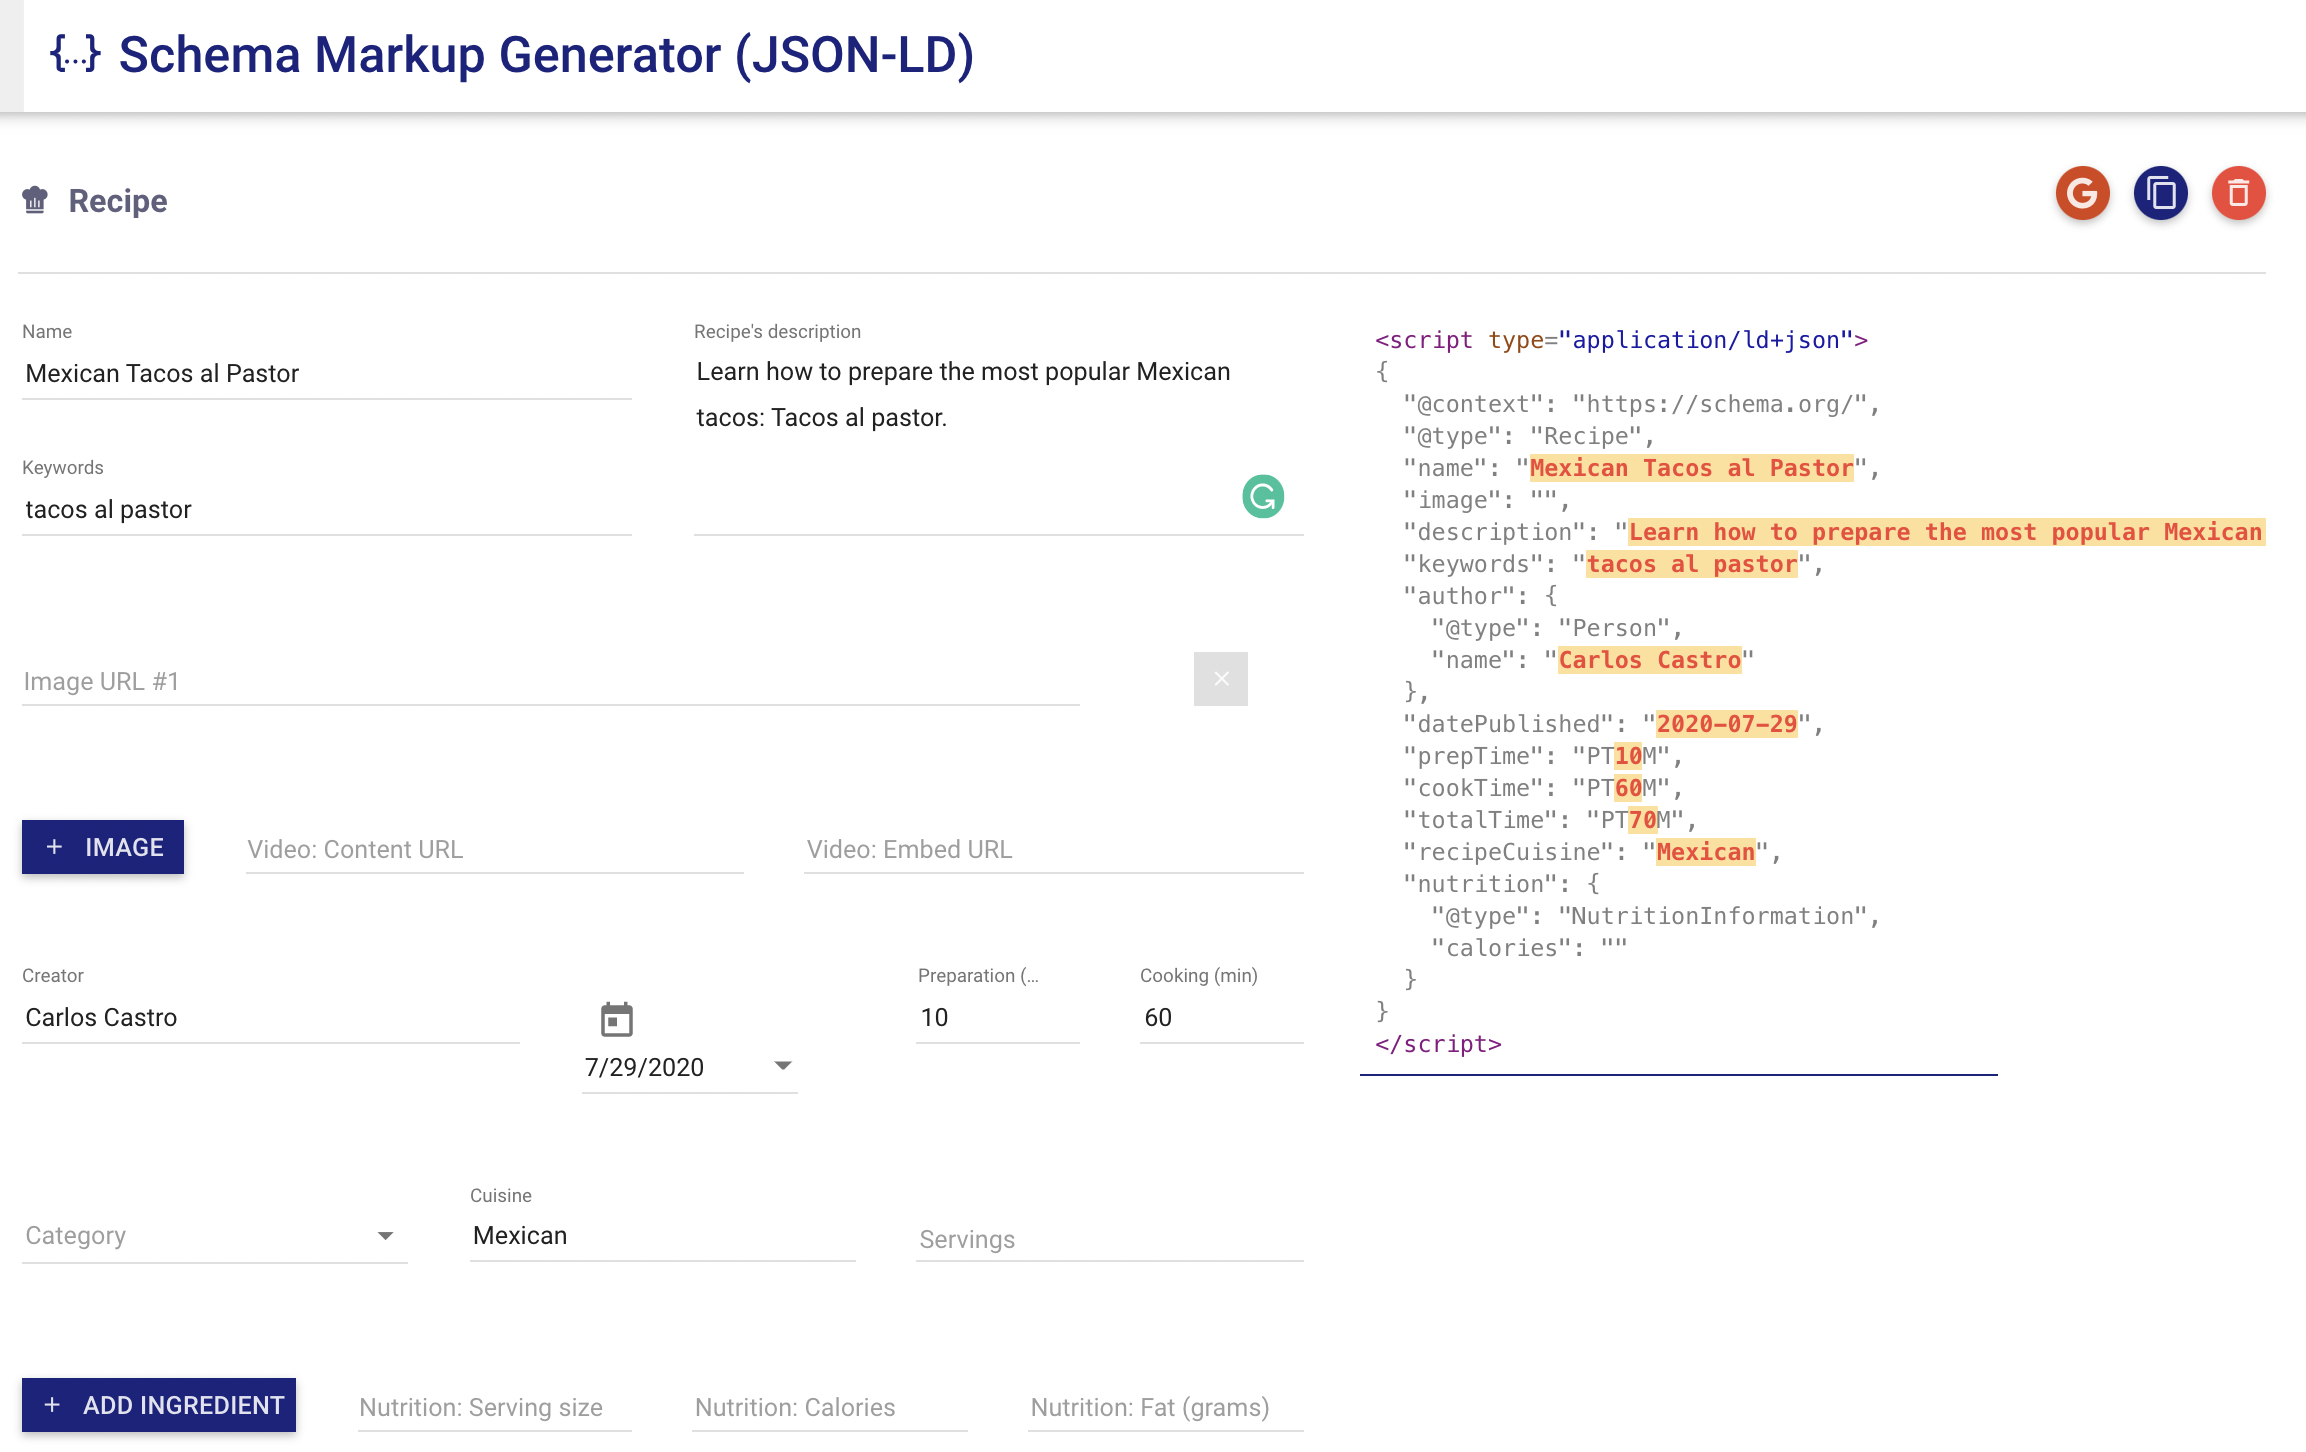2306x1452 pixels.
Task: Expand the date 7/29/2020 dropdown arrow
Action: click(783, 1066)
